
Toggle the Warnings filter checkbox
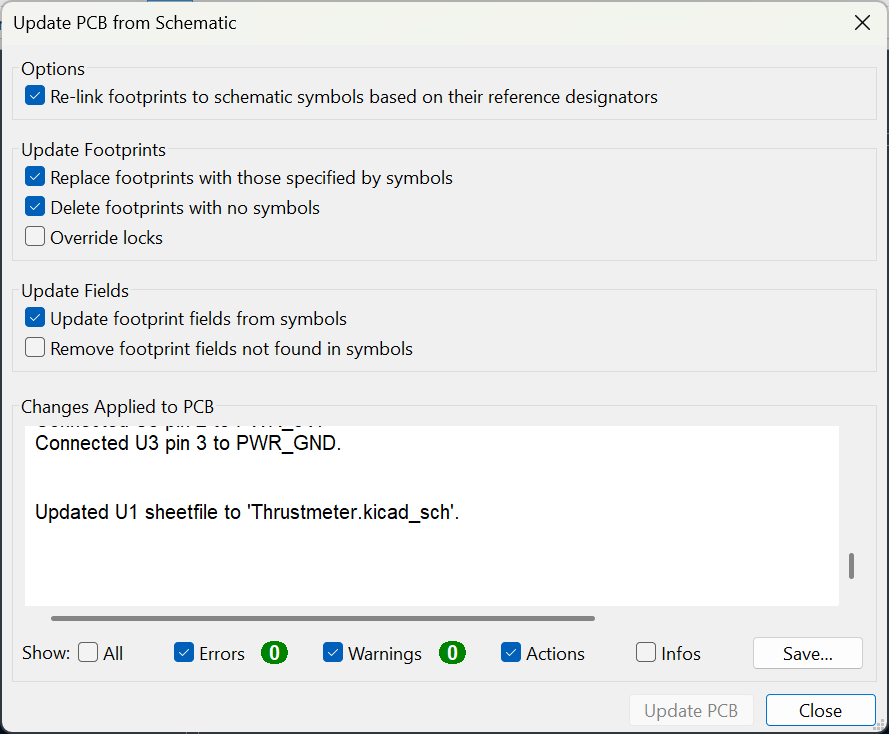pyautogui.click(x=333, y=653)
